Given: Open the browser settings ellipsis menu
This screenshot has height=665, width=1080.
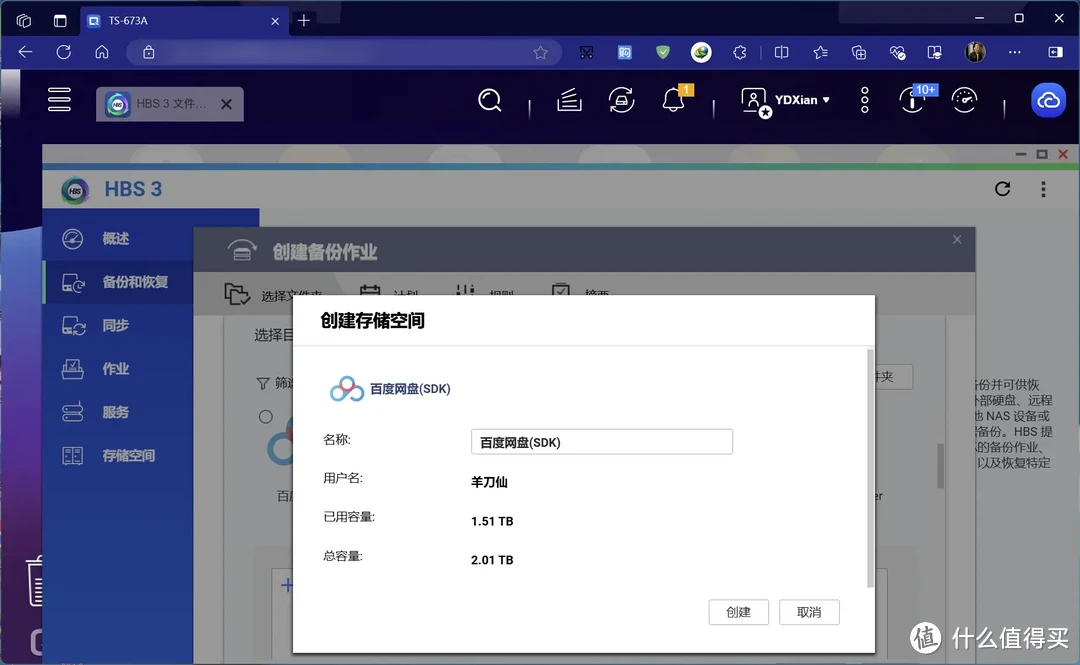Looking at the screenshot, I should [1013, 52].
